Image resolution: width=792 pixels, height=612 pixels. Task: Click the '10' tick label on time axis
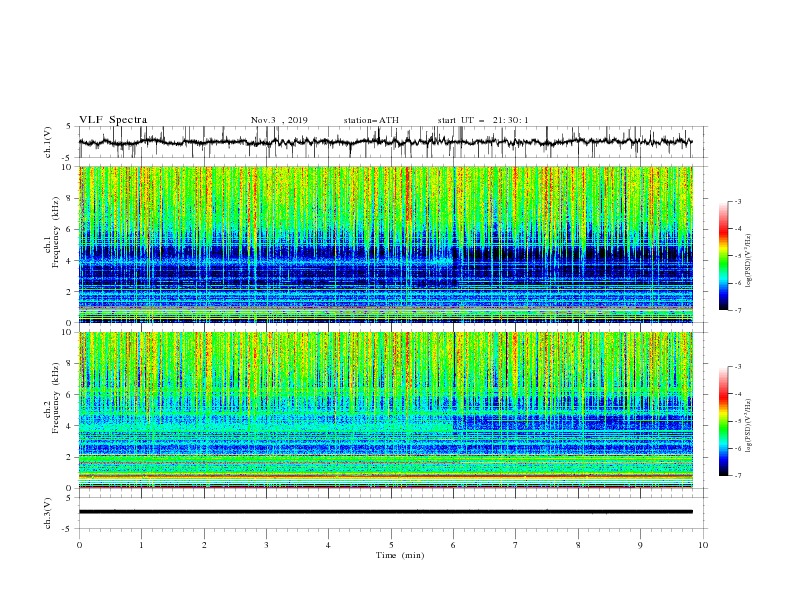tap(703, 545)
